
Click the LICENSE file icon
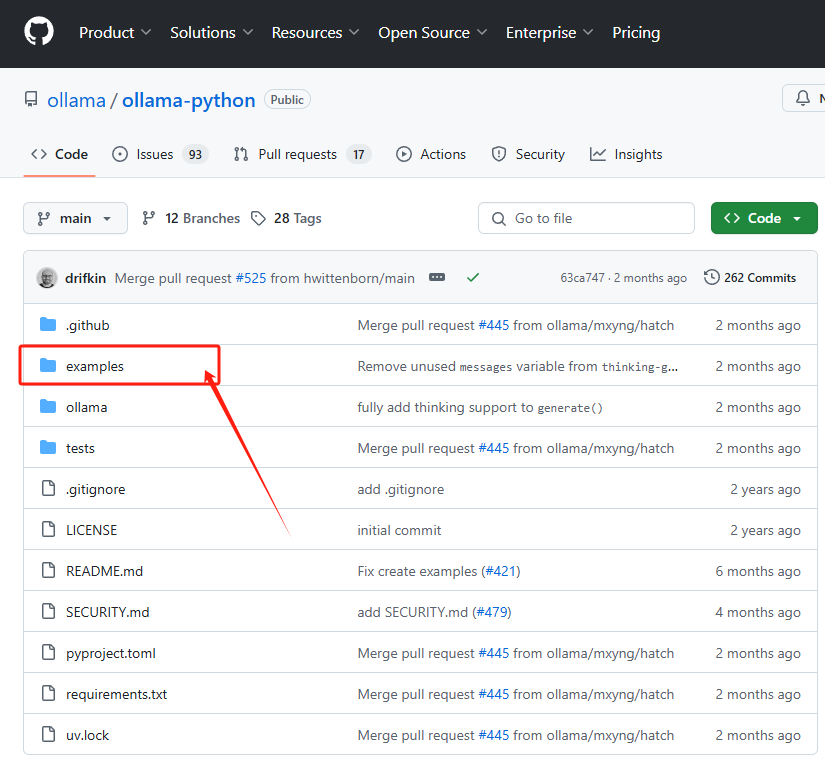(x=48, y=529)
